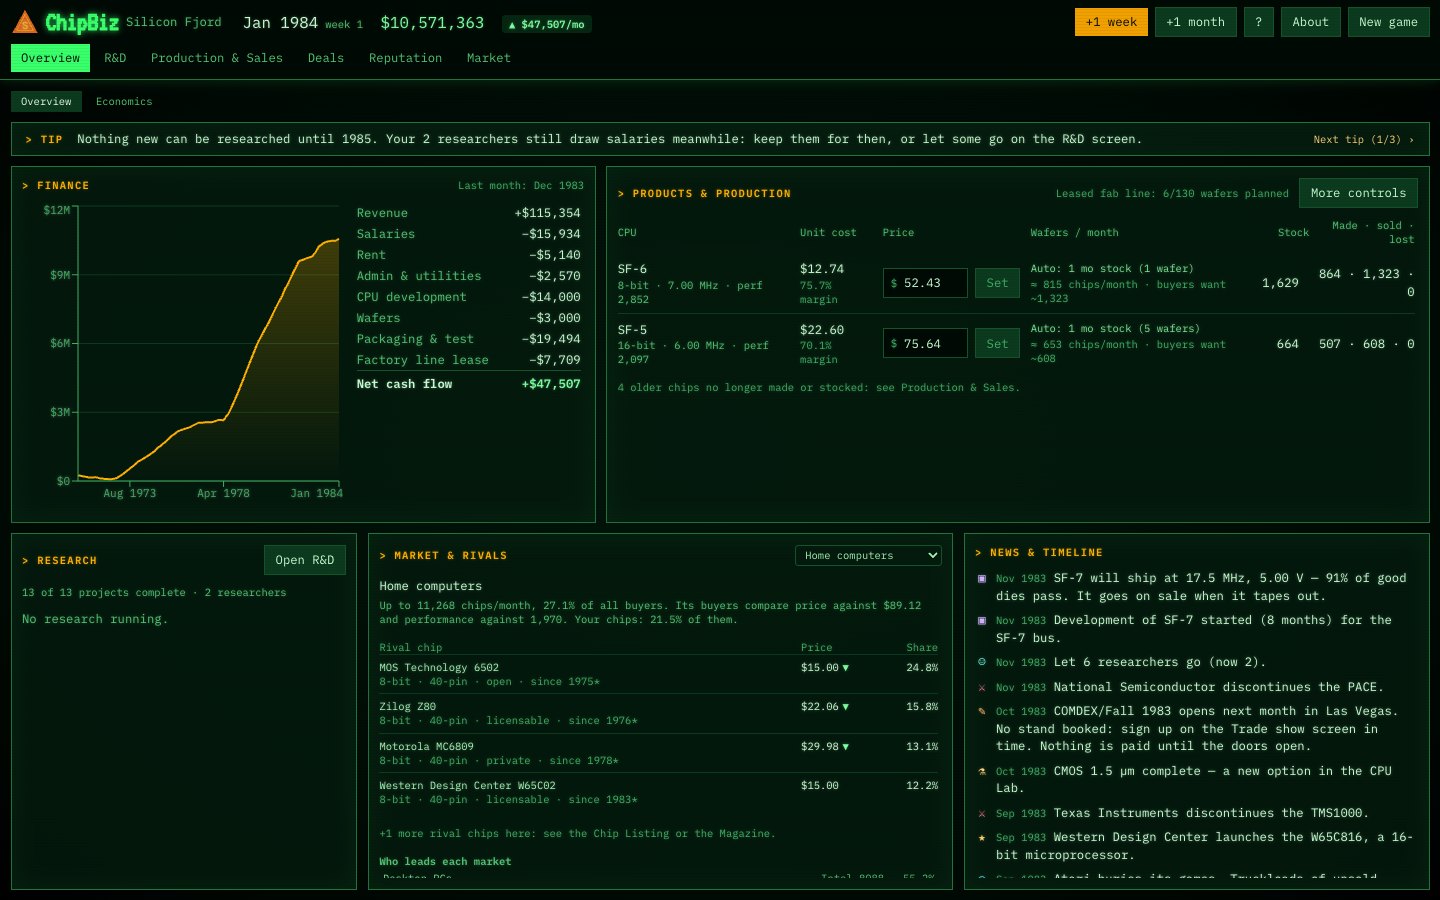Click '+1 more rival chips here' note
The width and height of the screenshot is (1440, 900).
tap(577, 834)
